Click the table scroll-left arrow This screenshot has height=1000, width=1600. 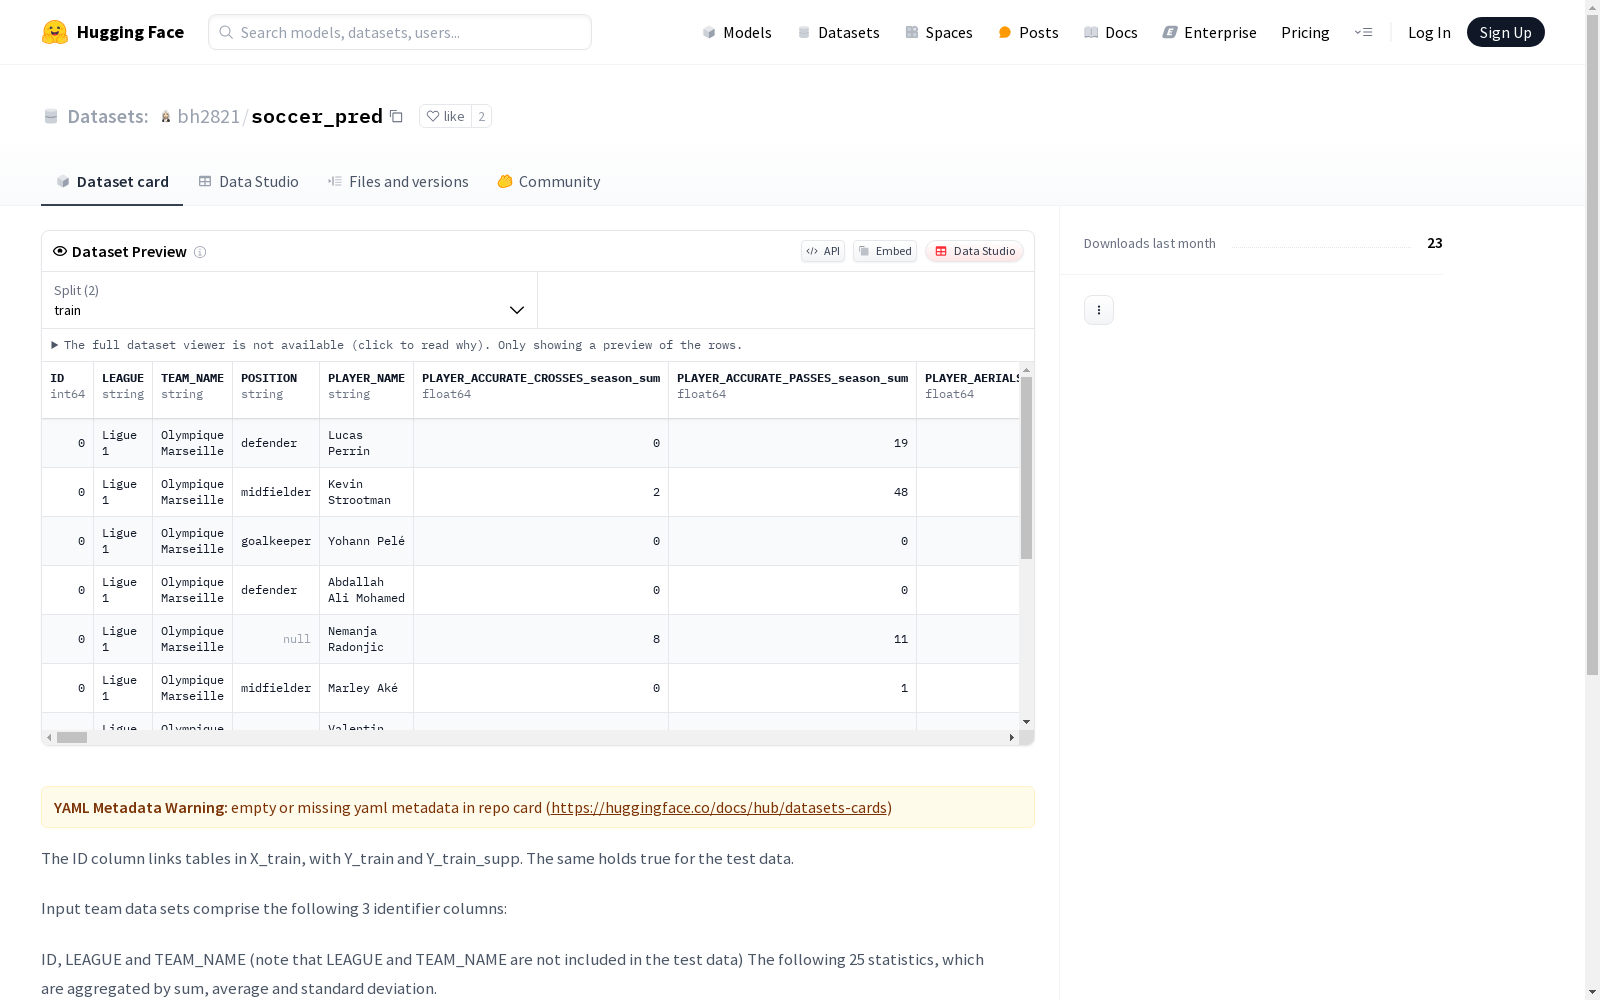(49, 737)
